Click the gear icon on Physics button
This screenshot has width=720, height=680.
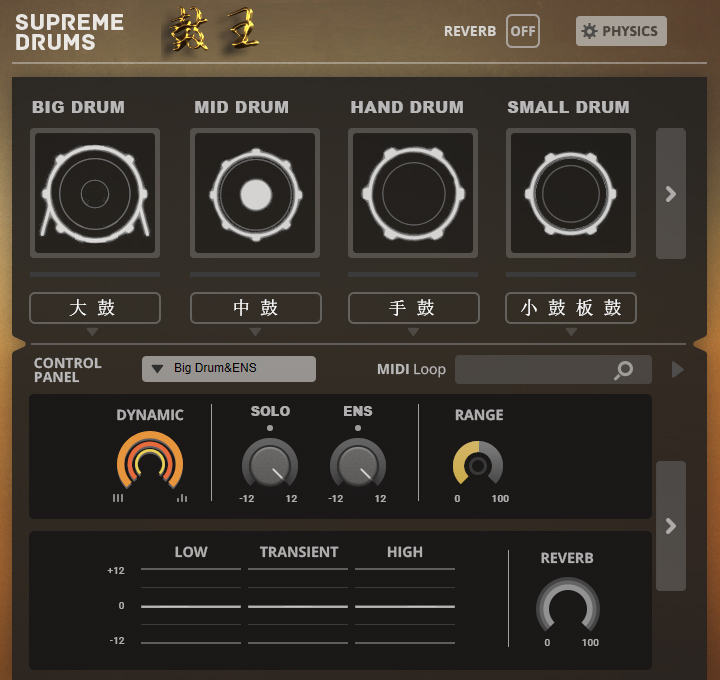(589, 31)
